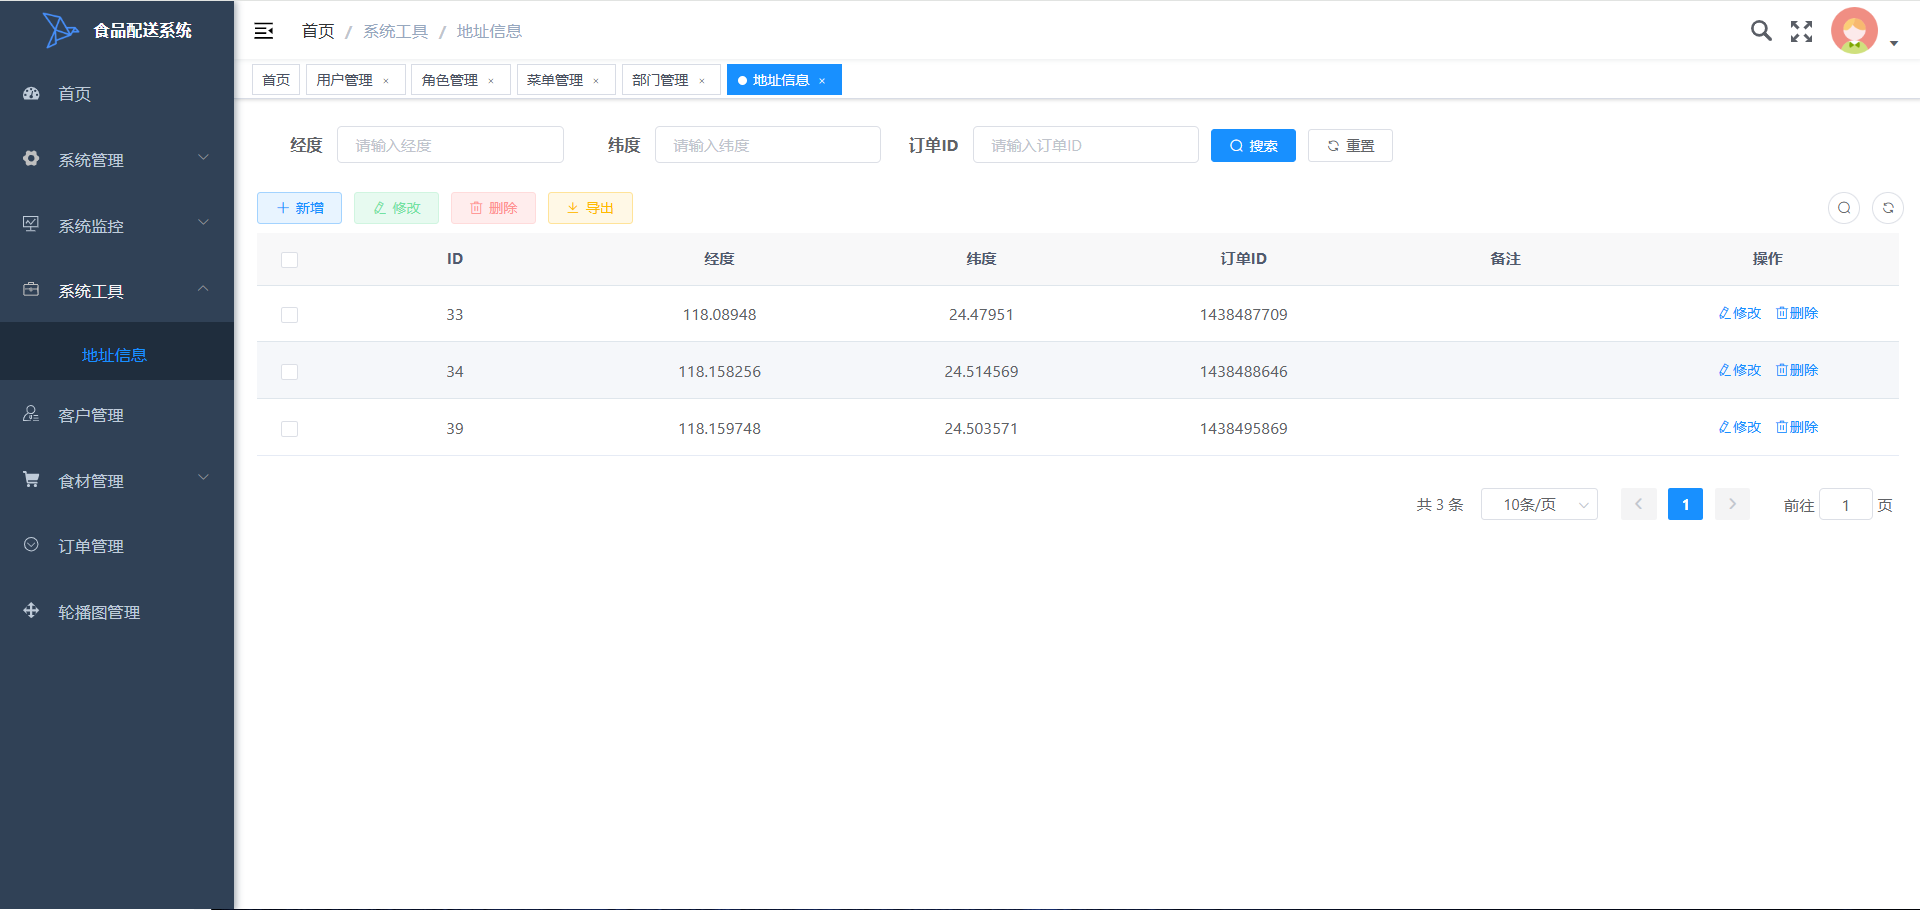Focus the 订单ID input field
1920x910 pixels.
tap(1086, 145)
